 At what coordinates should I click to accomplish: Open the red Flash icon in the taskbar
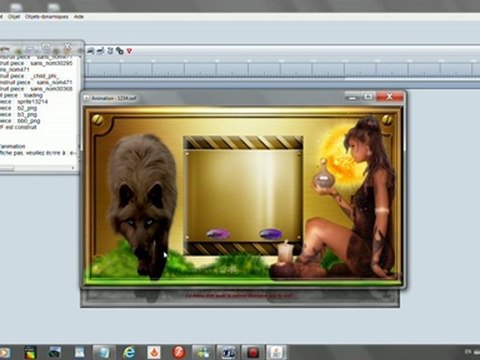click(x=179, y=352)
